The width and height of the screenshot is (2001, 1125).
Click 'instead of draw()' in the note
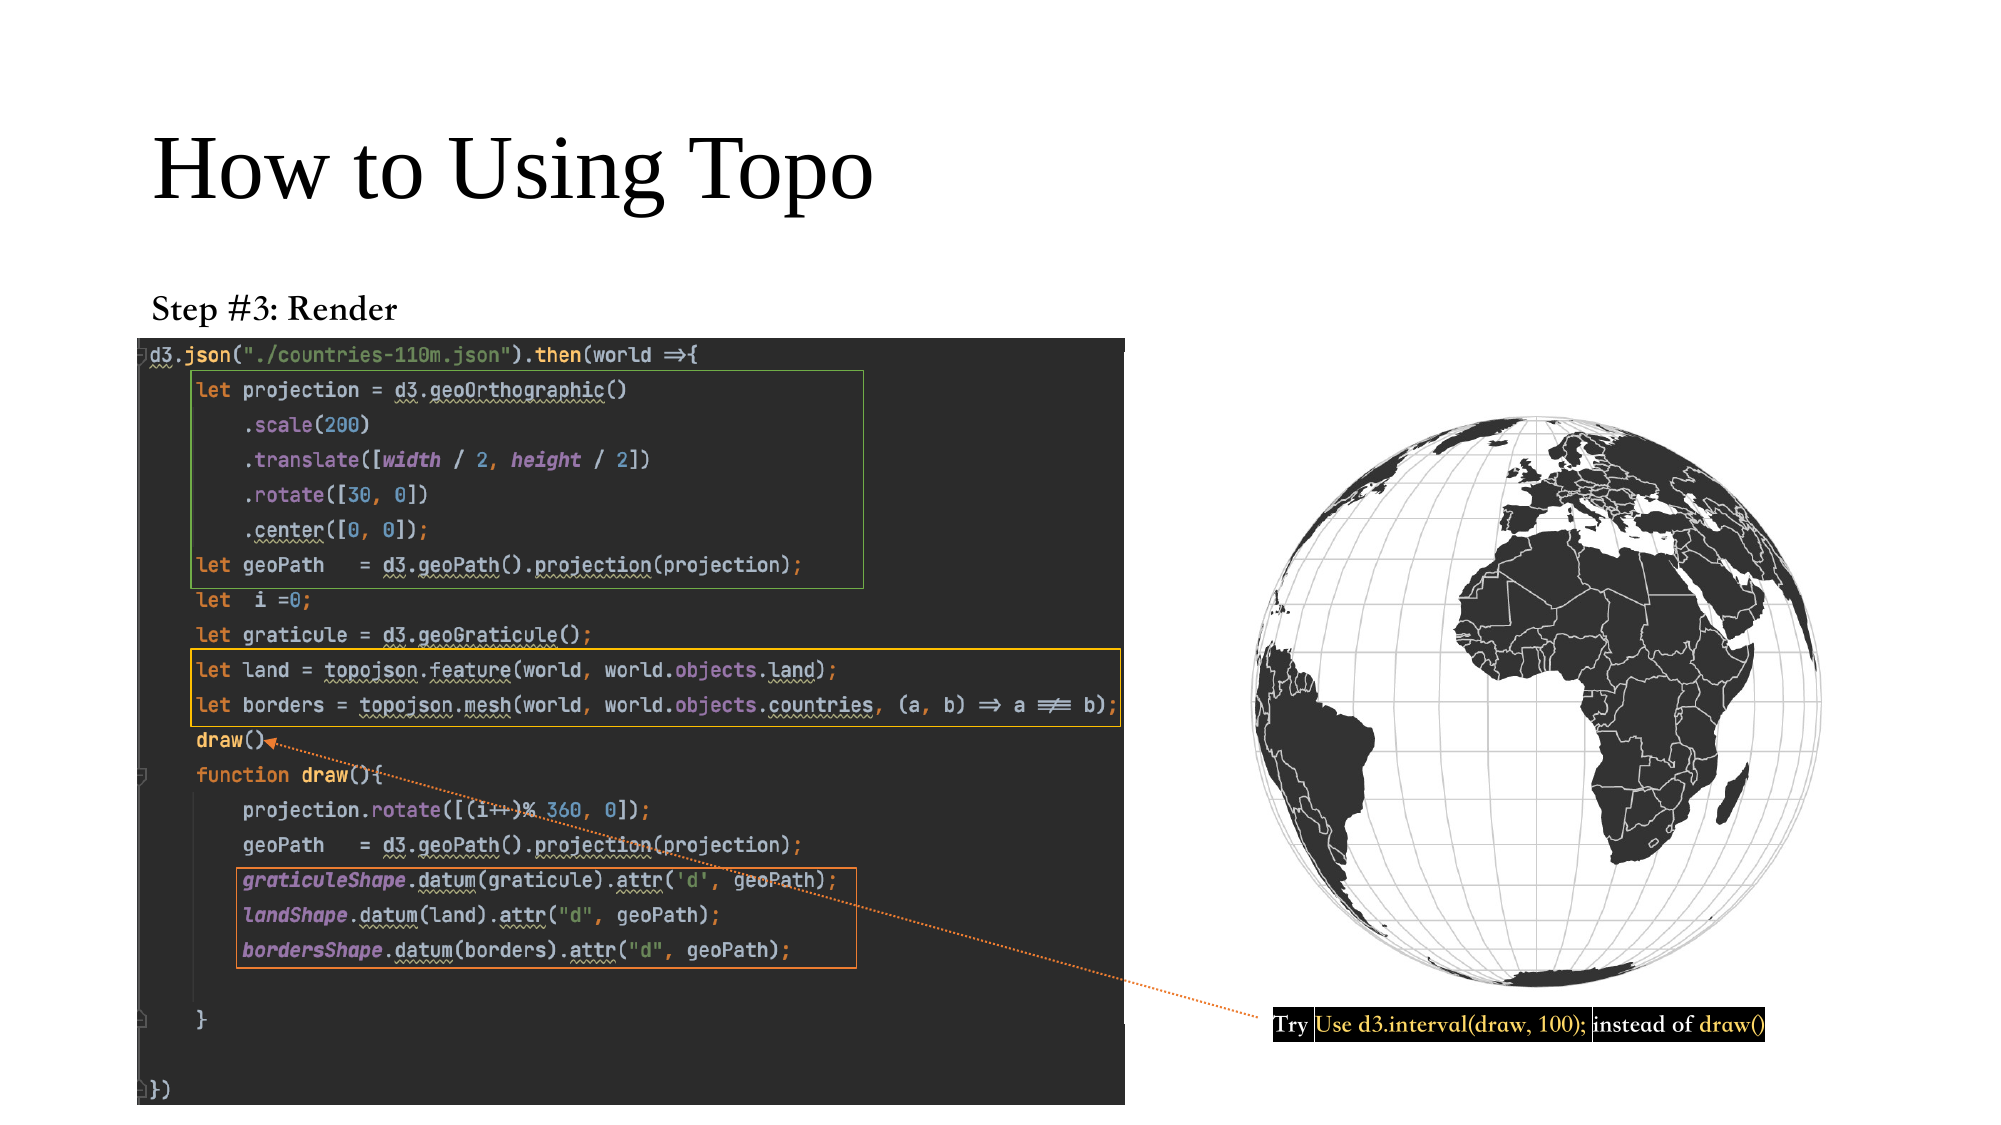pyautogui.click(x=1679, y=1024)
